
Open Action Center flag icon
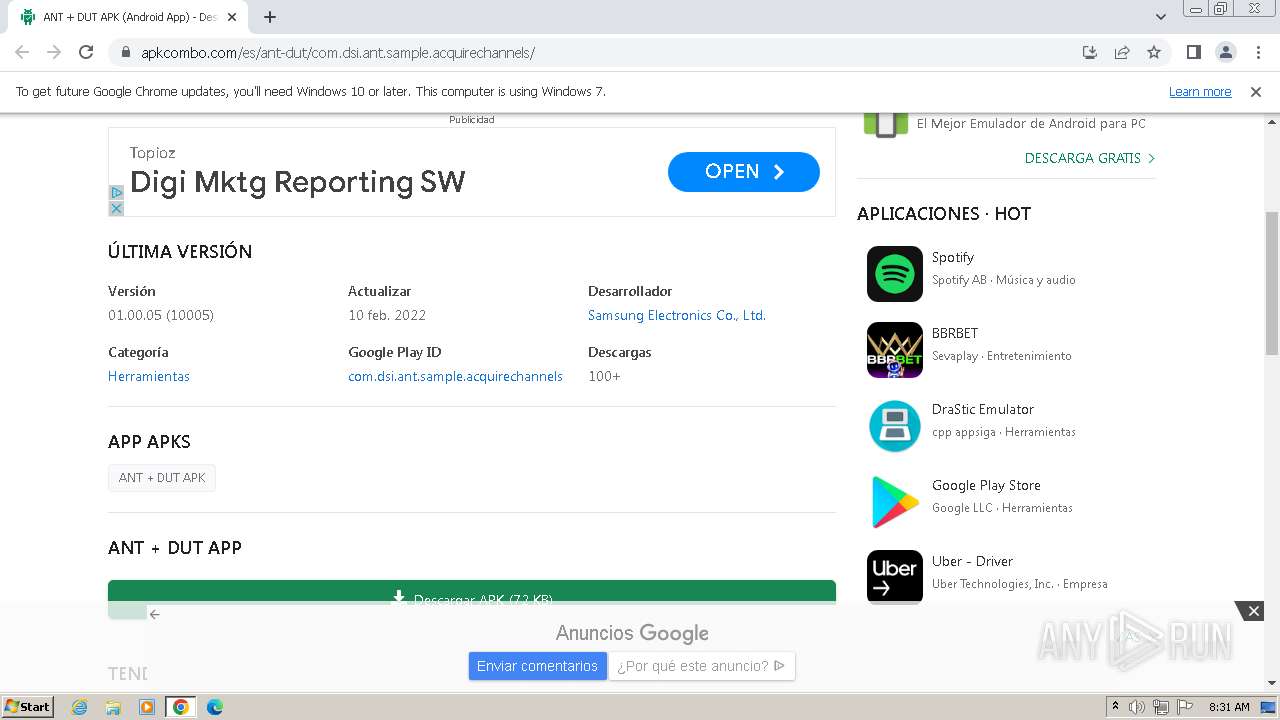(1185, 707)
